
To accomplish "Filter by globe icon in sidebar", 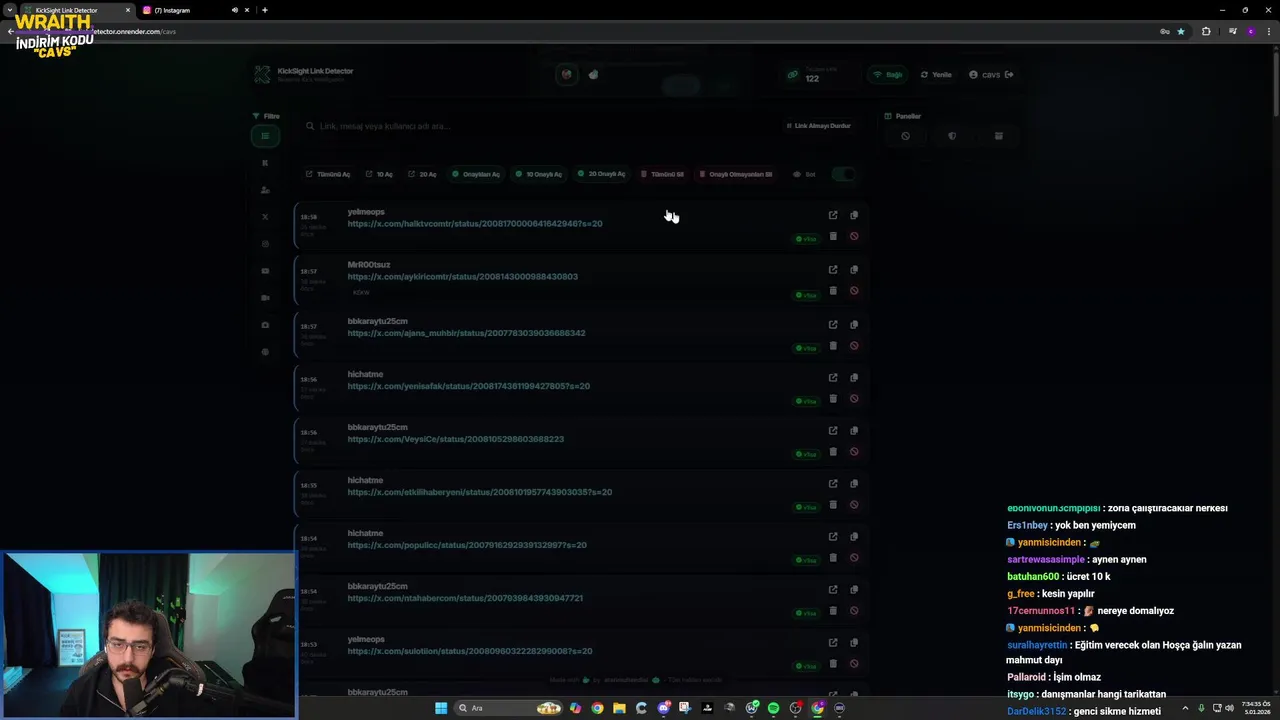I will (265, 352).
